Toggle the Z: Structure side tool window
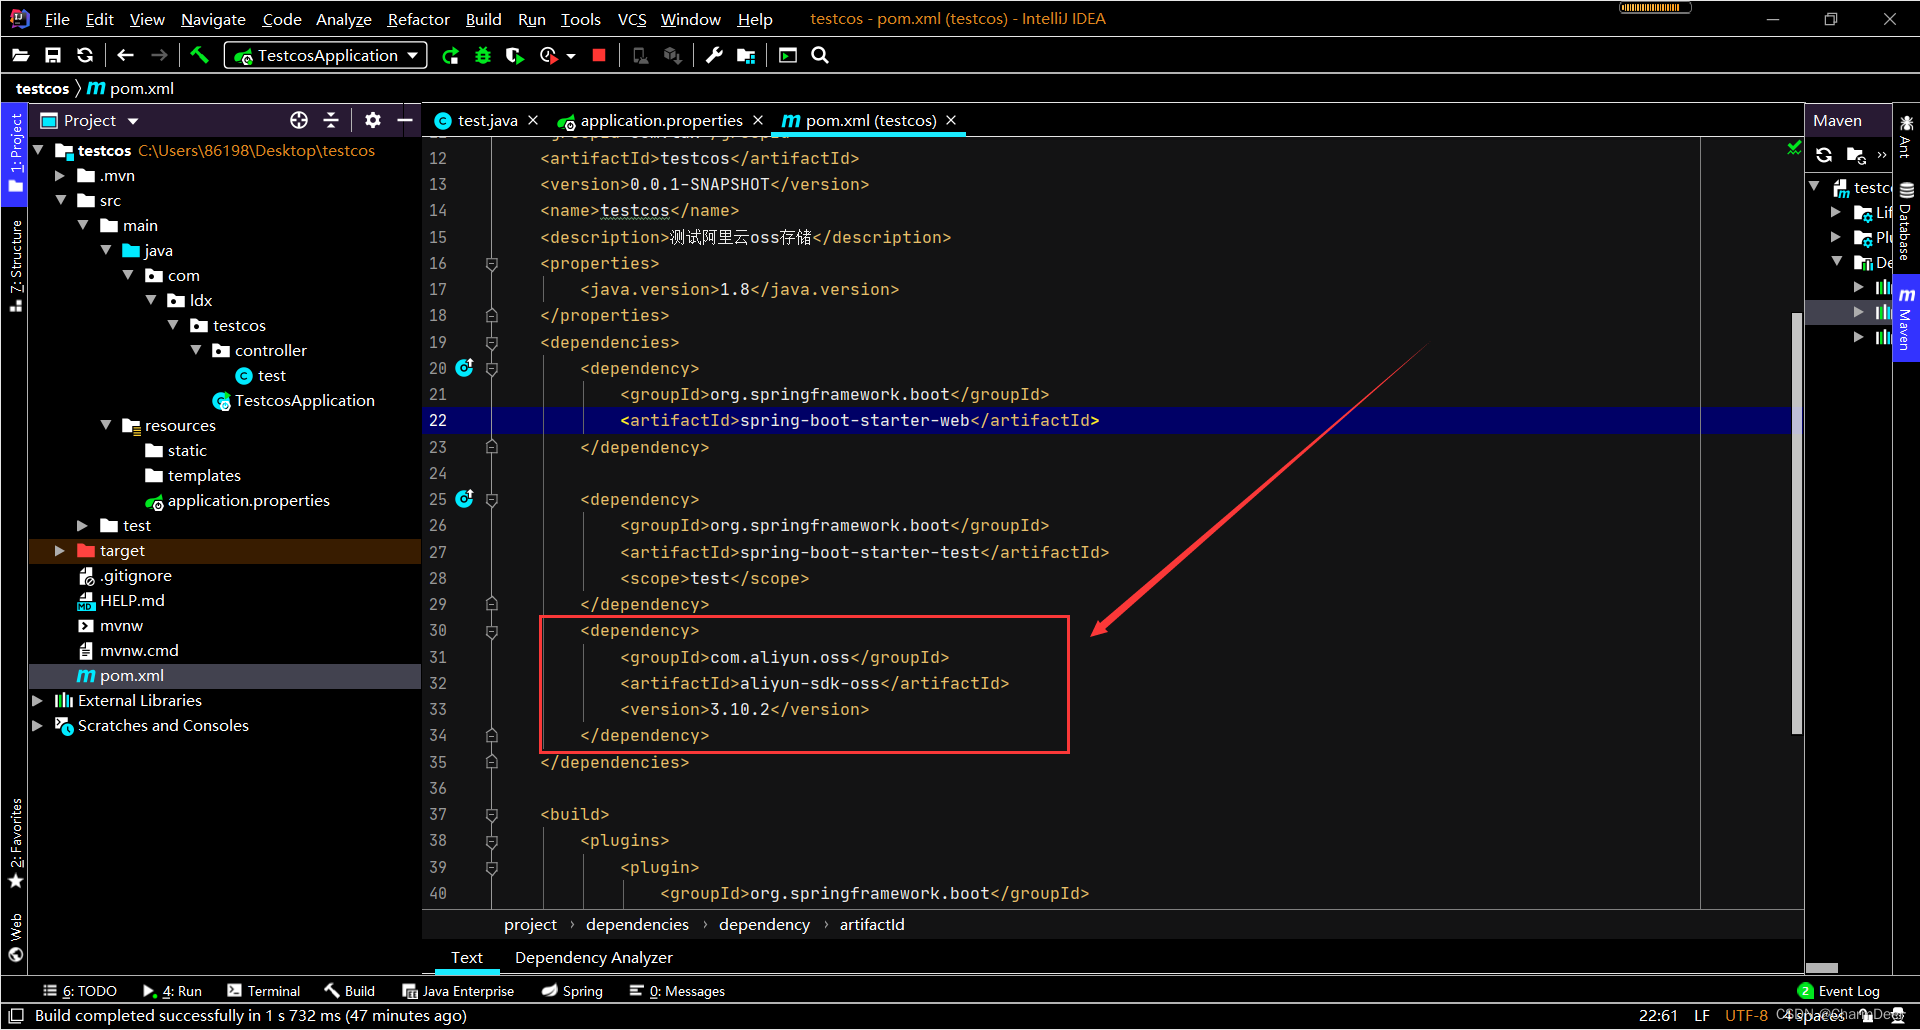This screenshot has height=1030, width=1920. pyautogui.click(x=15, y=265)
